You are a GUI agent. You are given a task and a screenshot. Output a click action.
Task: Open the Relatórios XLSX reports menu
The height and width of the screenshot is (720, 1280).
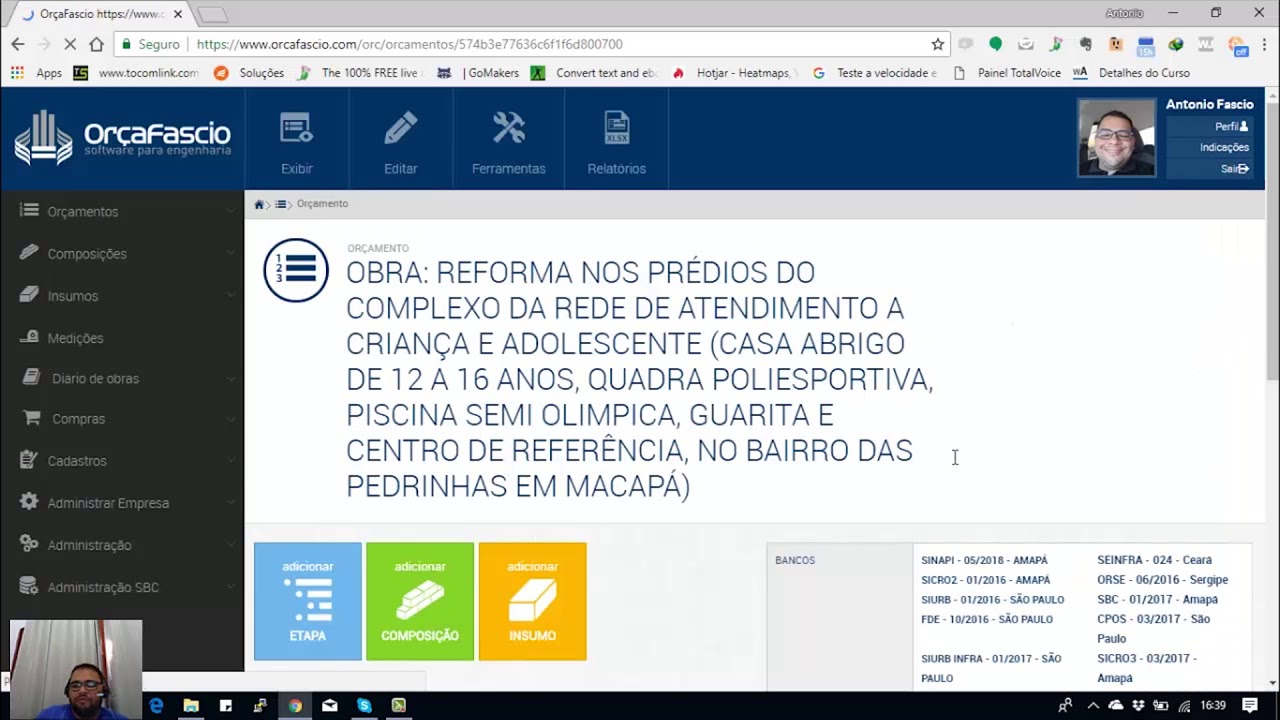[616, 142]
